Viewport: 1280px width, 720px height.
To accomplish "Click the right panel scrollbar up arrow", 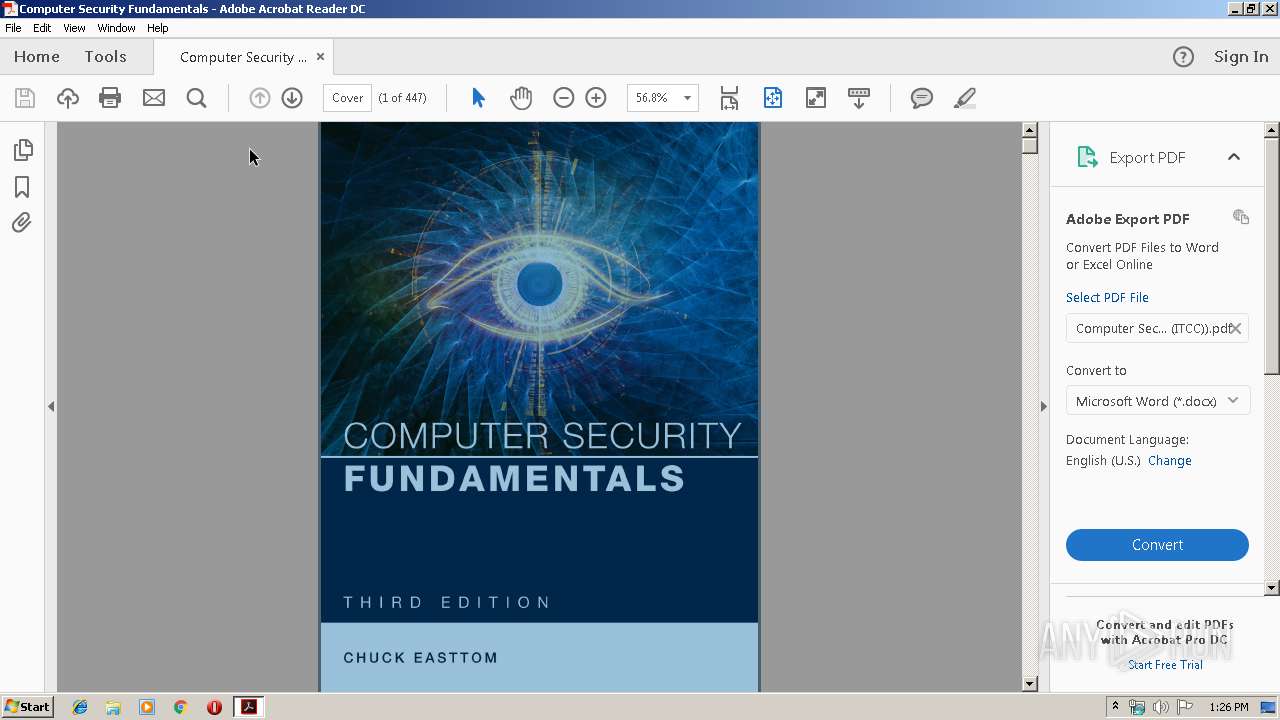I will 1272,130.
